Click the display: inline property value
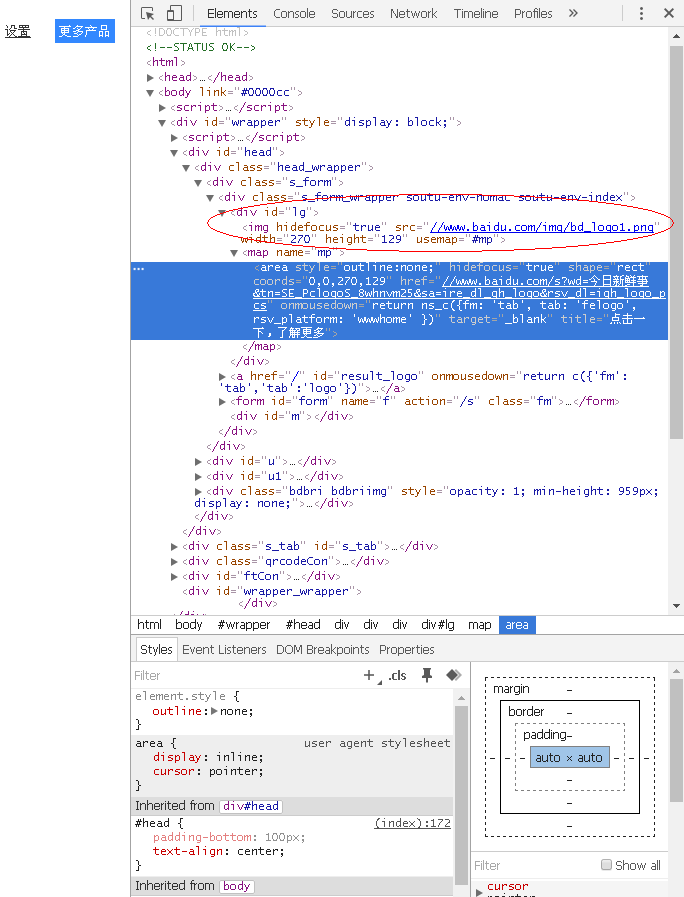 point(239,757)
